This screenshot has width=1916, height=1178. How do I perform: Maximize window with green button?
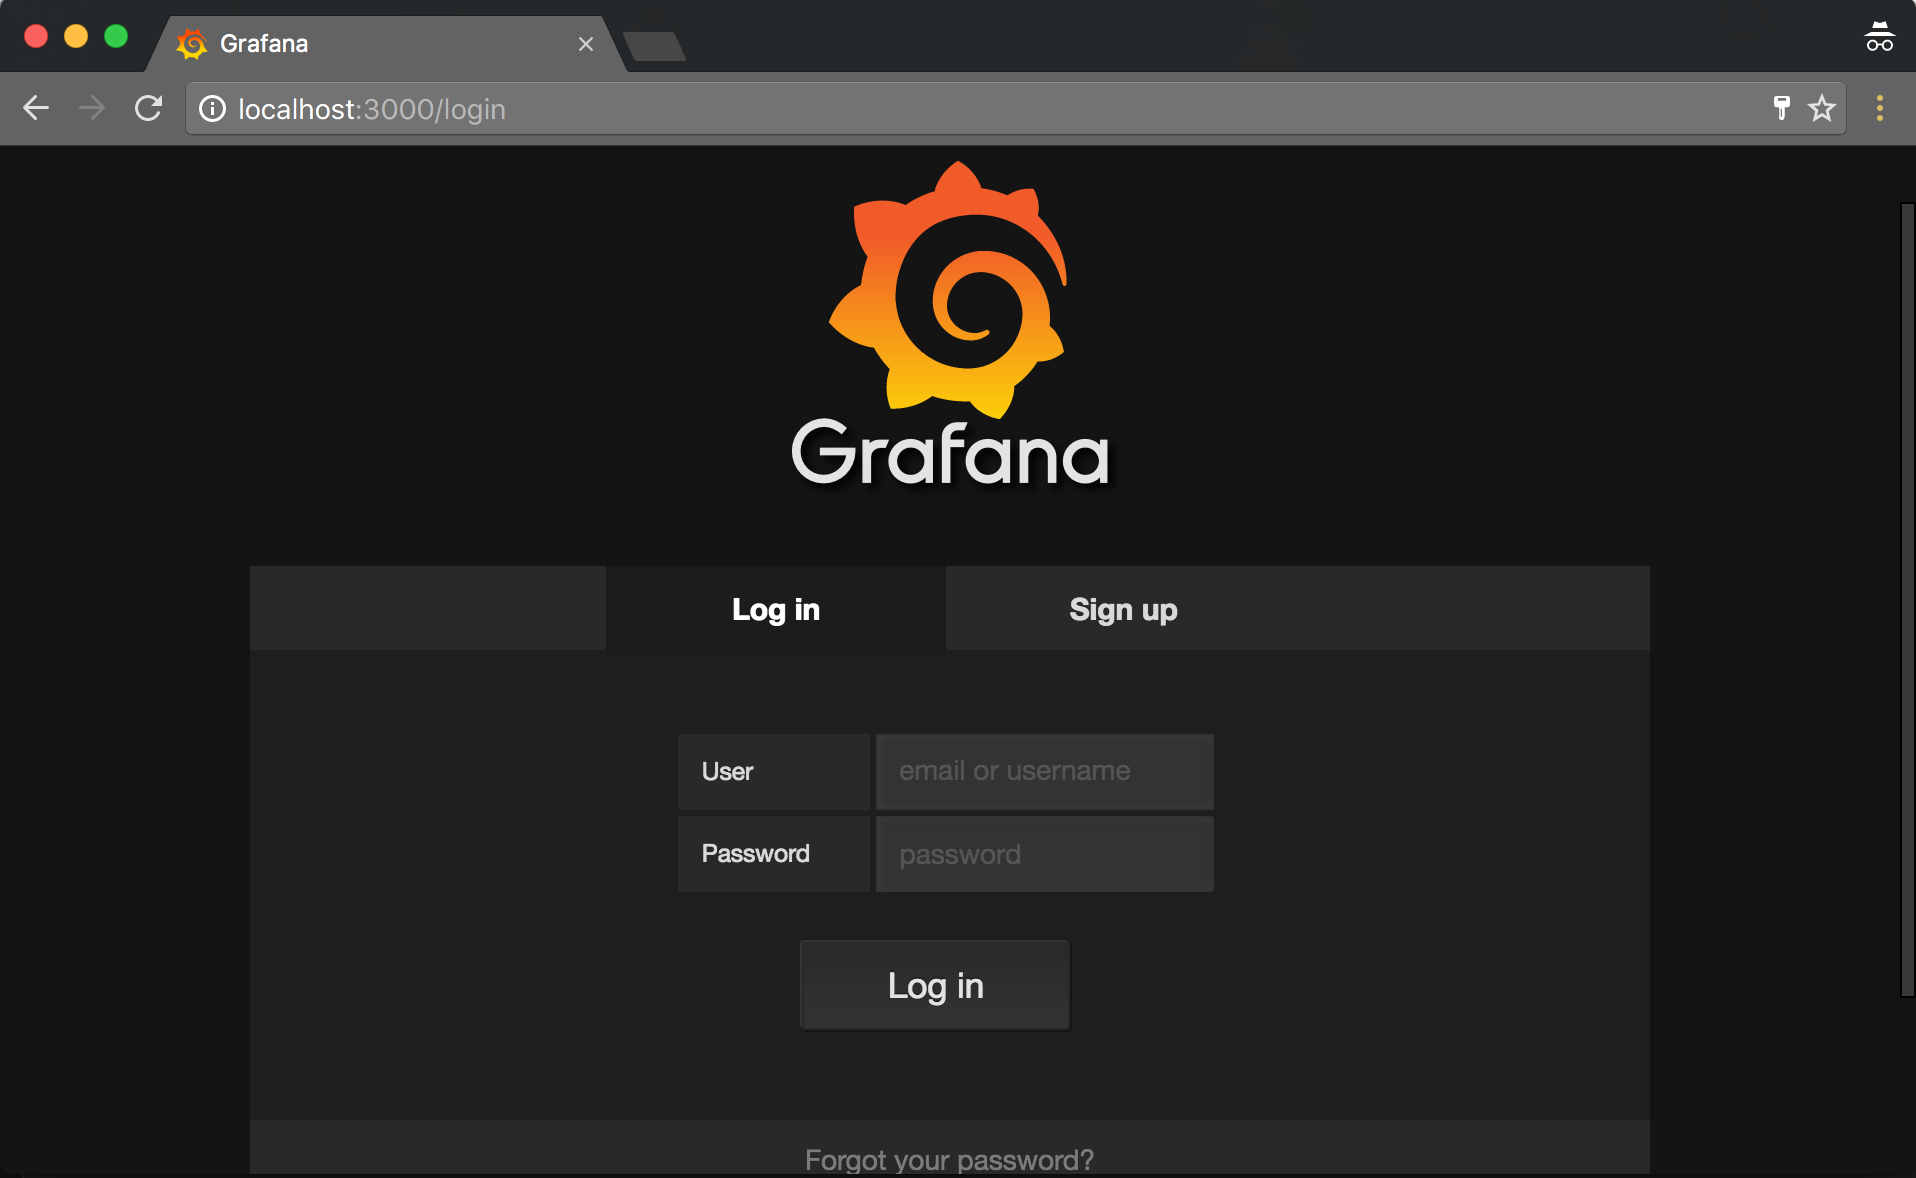[x=116, y=36]
